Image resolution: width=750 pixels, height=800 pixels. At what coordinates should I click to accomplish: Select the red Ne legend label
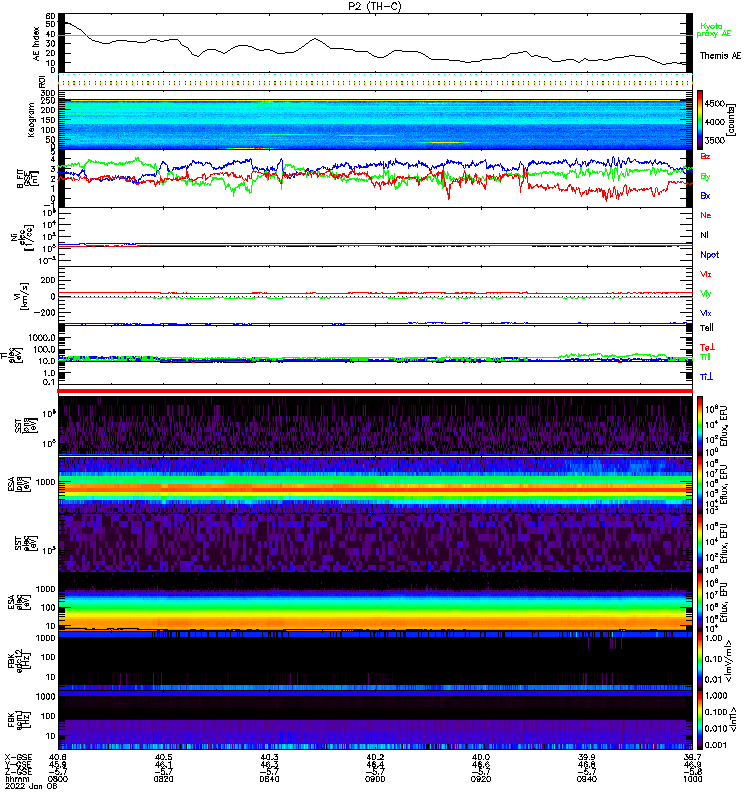pyautogui.click(x=706, y=215)
